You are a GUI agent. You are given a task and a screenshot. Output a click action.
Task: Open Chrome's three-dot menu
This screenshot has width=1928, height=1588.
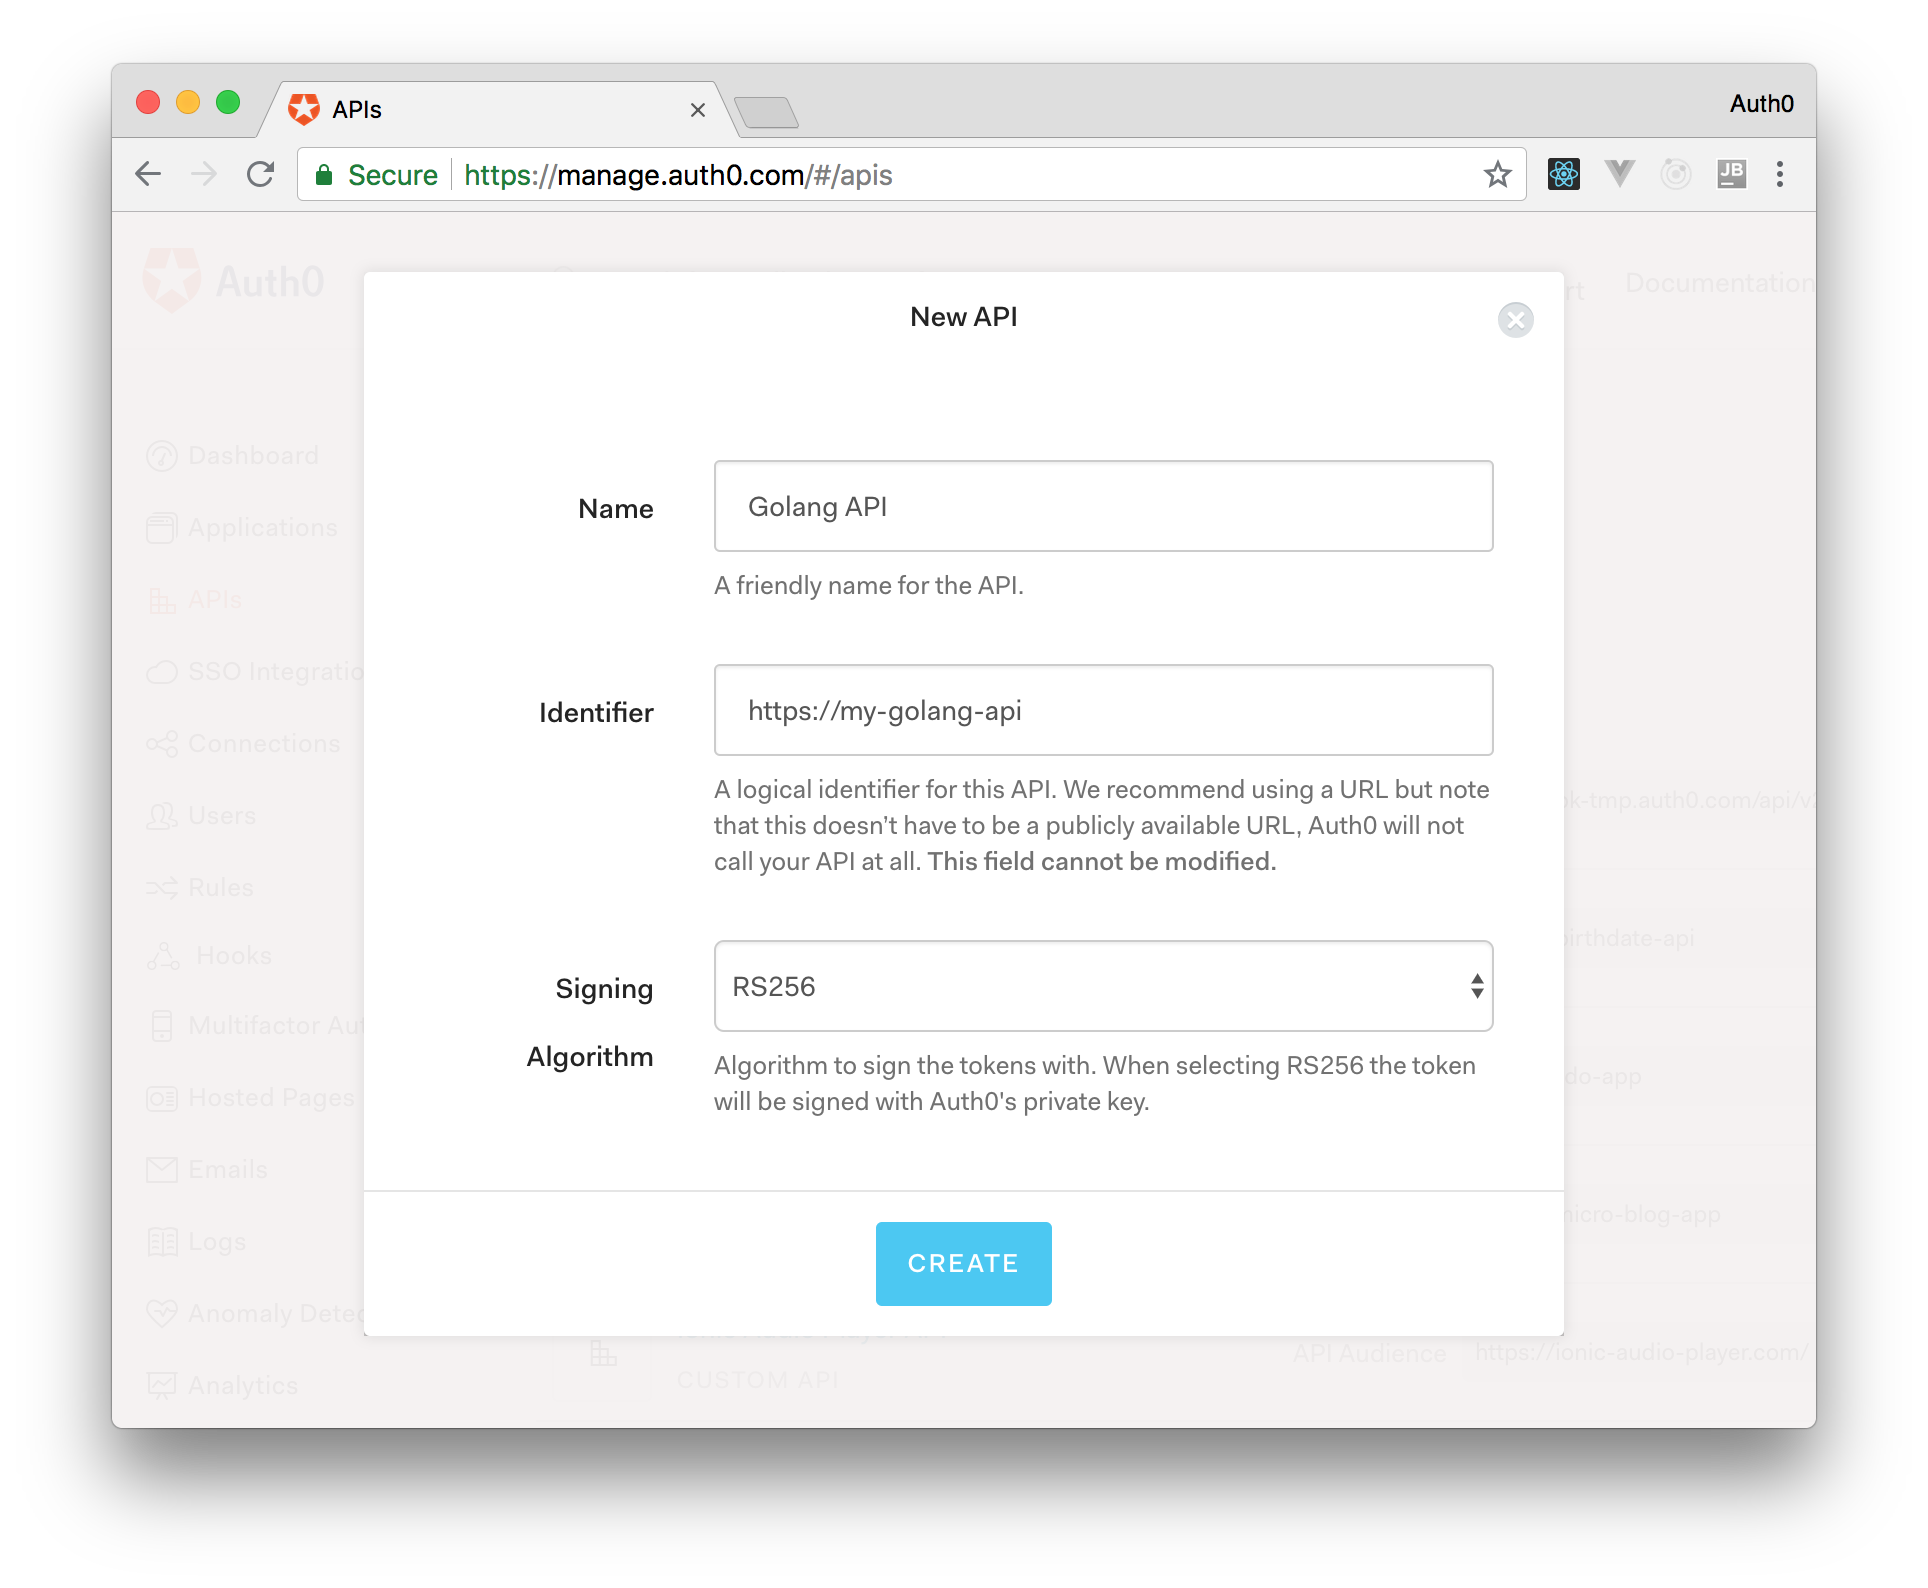point(1780,174)
